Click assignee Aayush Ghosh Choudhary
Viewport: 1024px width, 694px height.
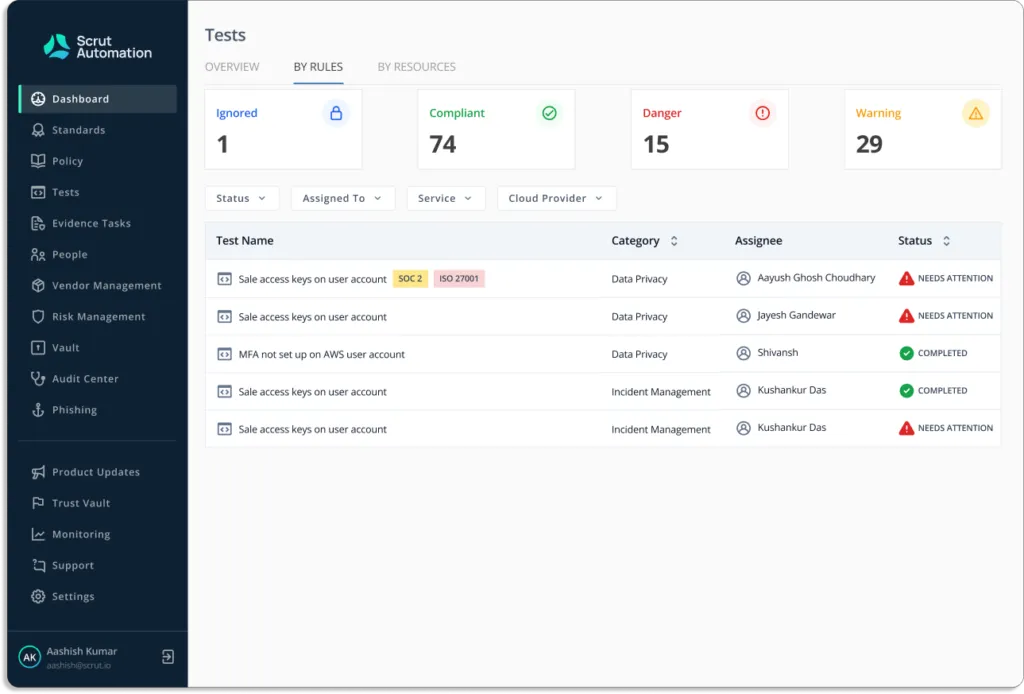(816, 277)
